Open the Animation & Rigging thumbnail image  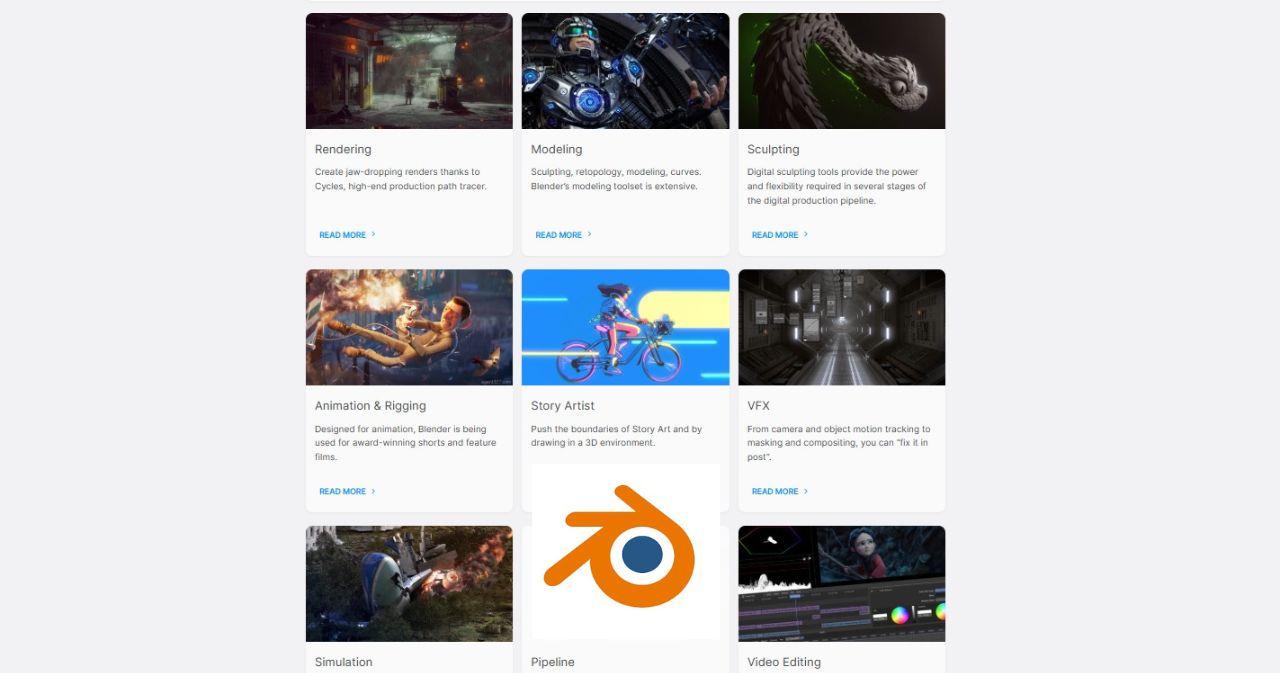pyautogui.click(x=409, y=327)
